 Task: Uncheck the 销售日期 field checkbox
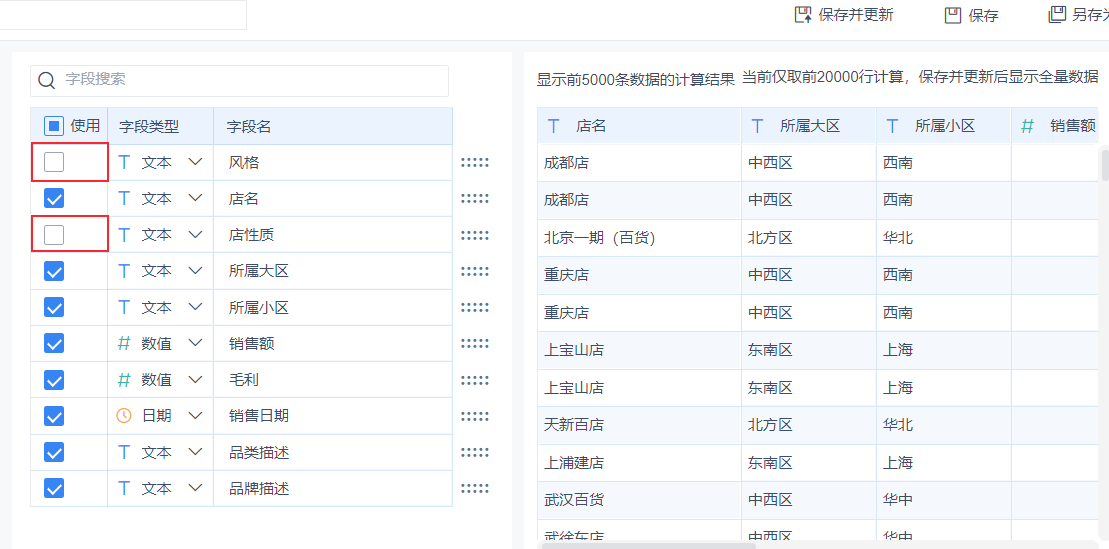[x=54, y=416]
